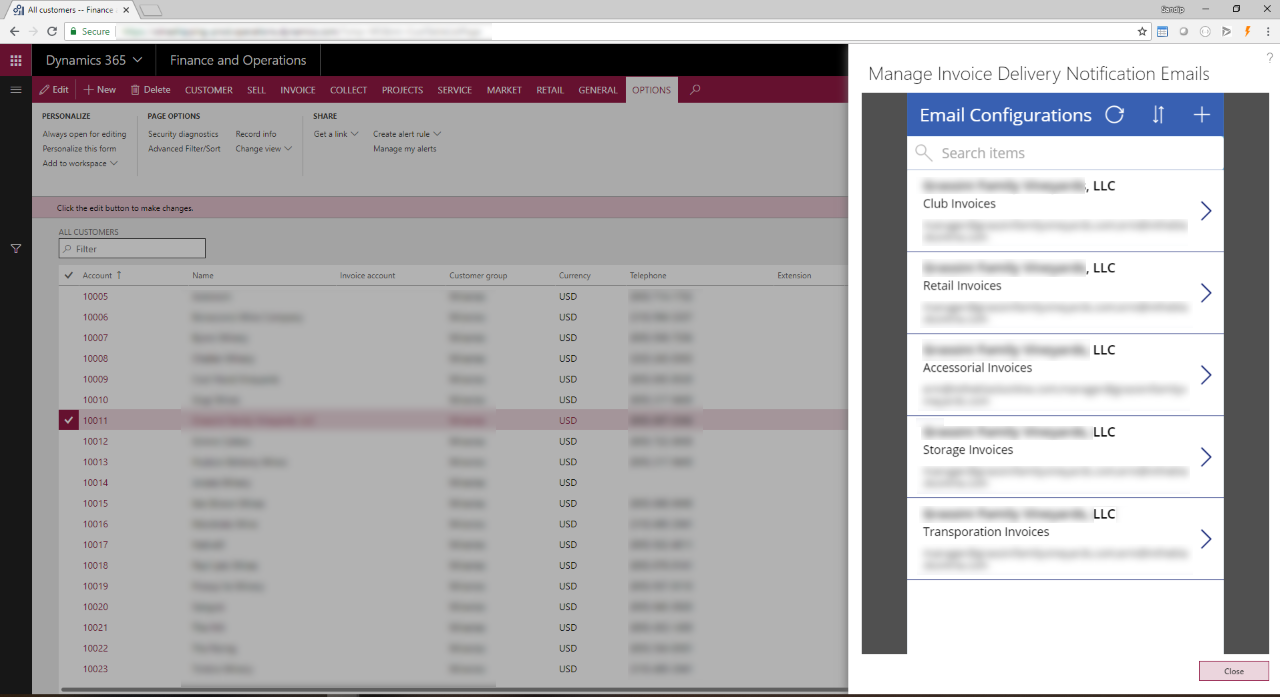The height and width of the screenshot is (697, 1280).
Task: Switch to the INVOICE tab
Action: pos(298,90)
